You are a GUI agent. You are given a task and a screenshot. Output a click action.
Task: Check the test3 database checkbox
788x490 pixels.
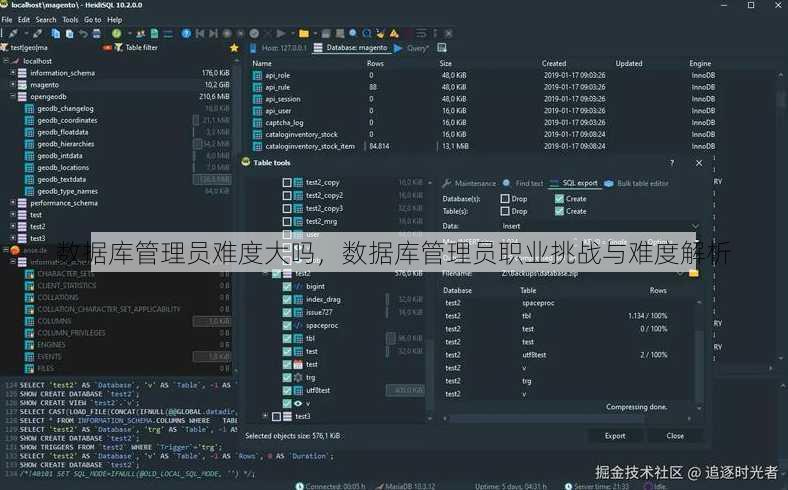coord(276,416)
